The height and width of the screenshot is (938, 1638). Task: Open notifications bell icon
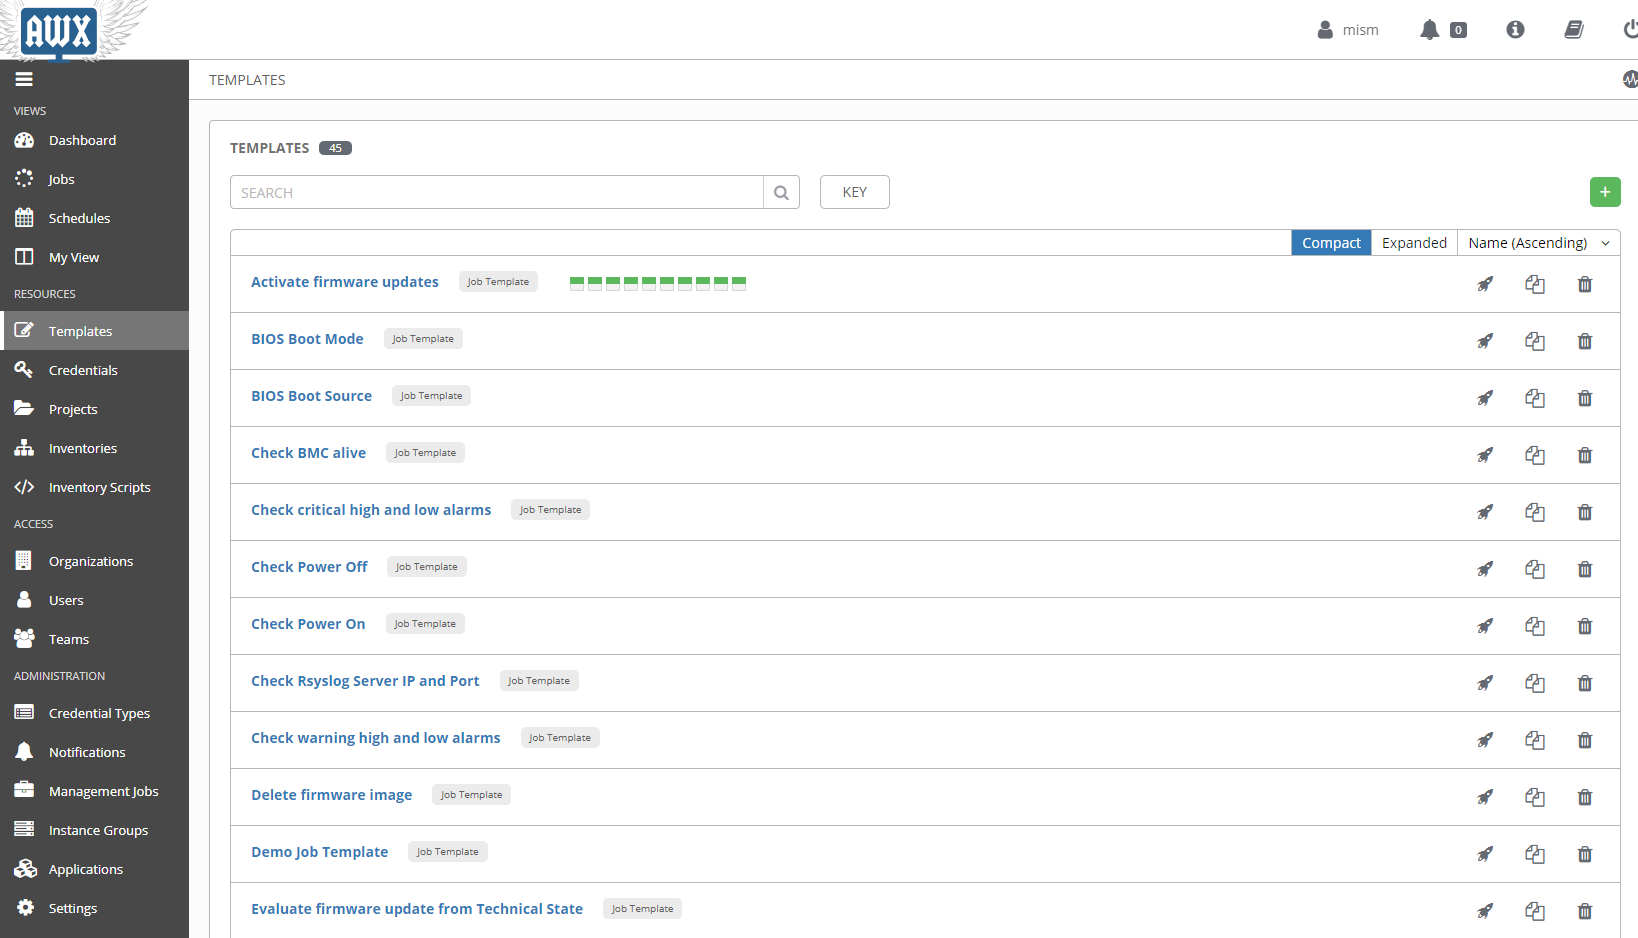[x=1430, y=30]
